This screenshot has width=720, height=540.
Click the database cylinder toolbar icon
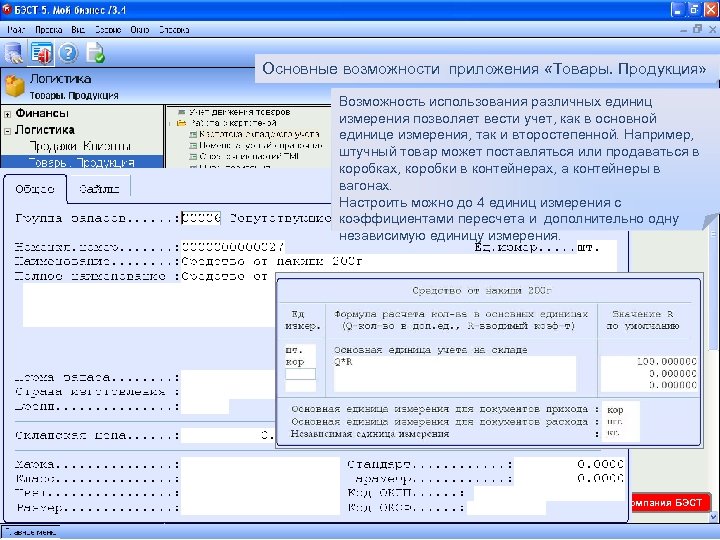click(x=14, y=53)
